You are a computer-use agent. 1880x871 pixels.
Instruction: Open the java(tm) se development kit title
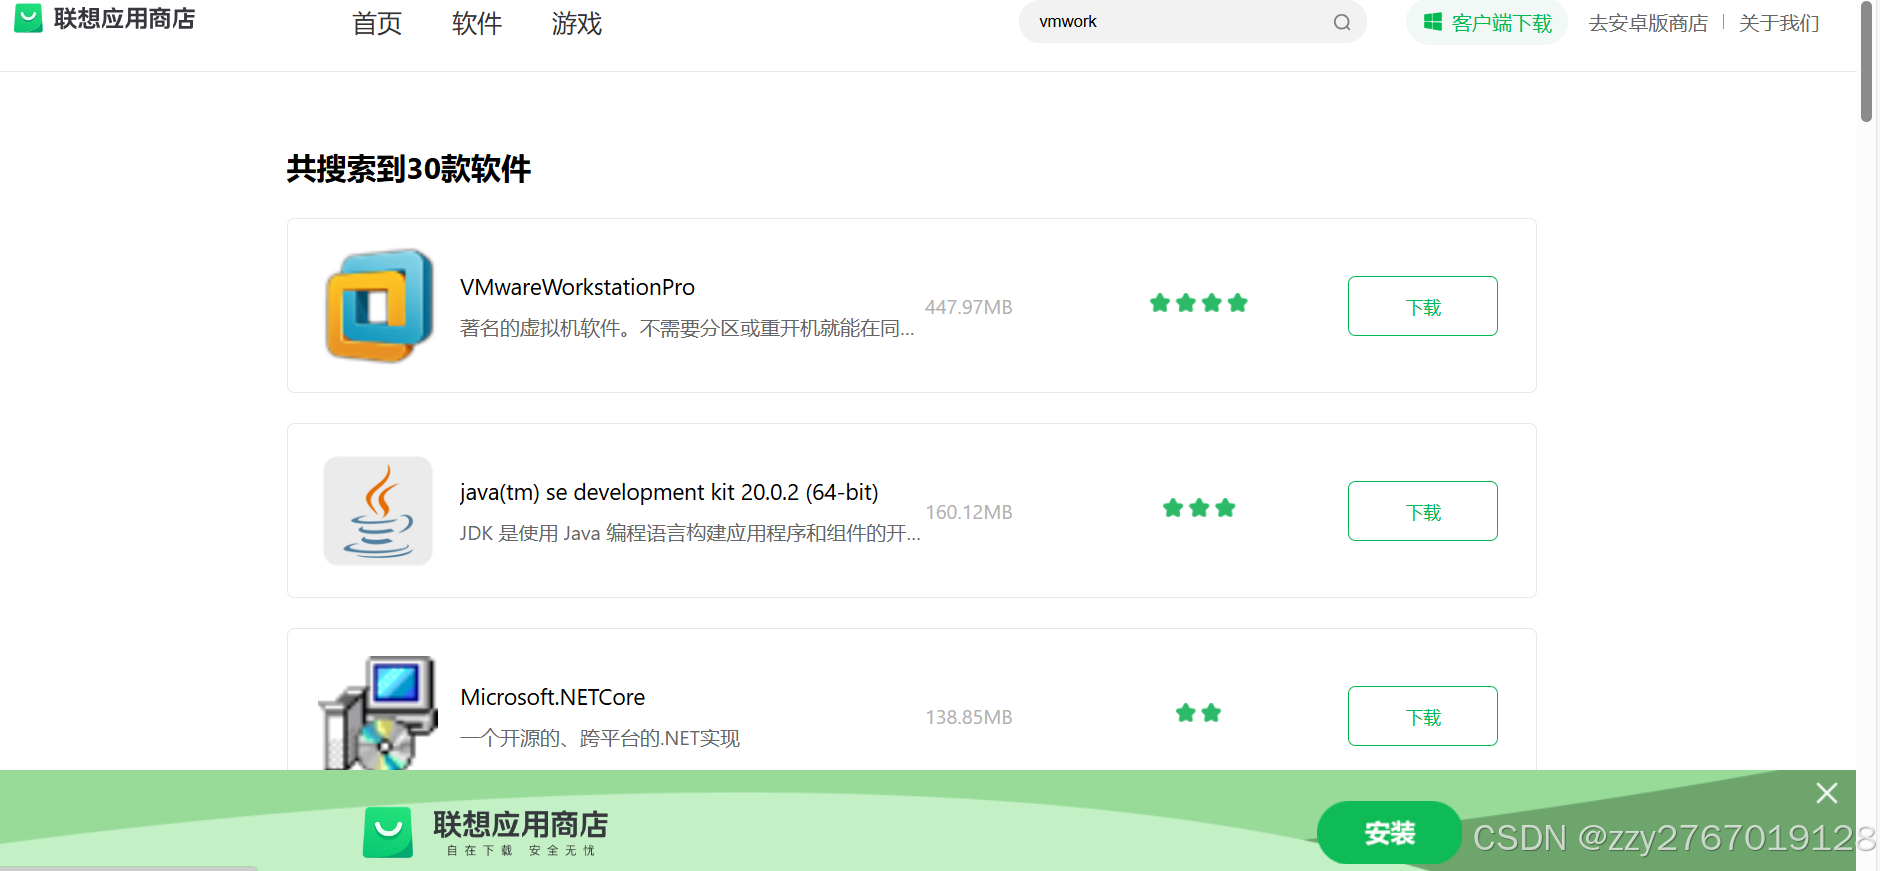669,492
